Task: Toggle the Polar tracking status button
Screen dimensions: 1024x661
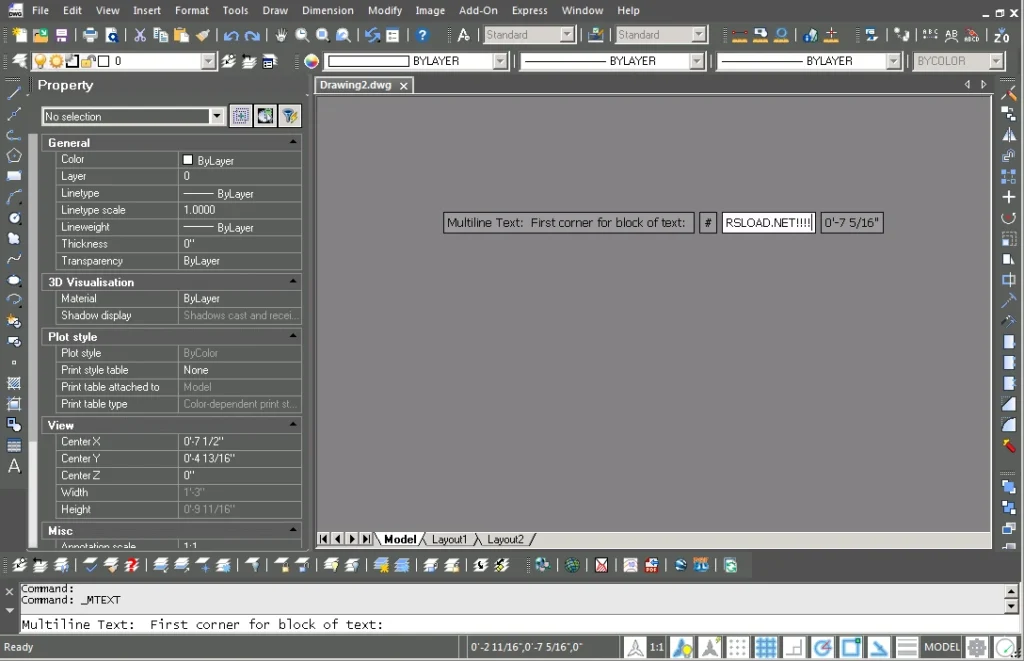Action: pos(822,648)
